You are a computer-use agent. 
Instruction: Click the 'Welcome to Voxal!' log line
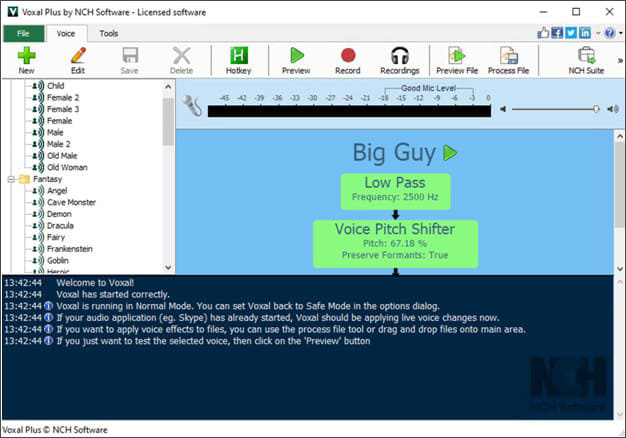[95, 283]
